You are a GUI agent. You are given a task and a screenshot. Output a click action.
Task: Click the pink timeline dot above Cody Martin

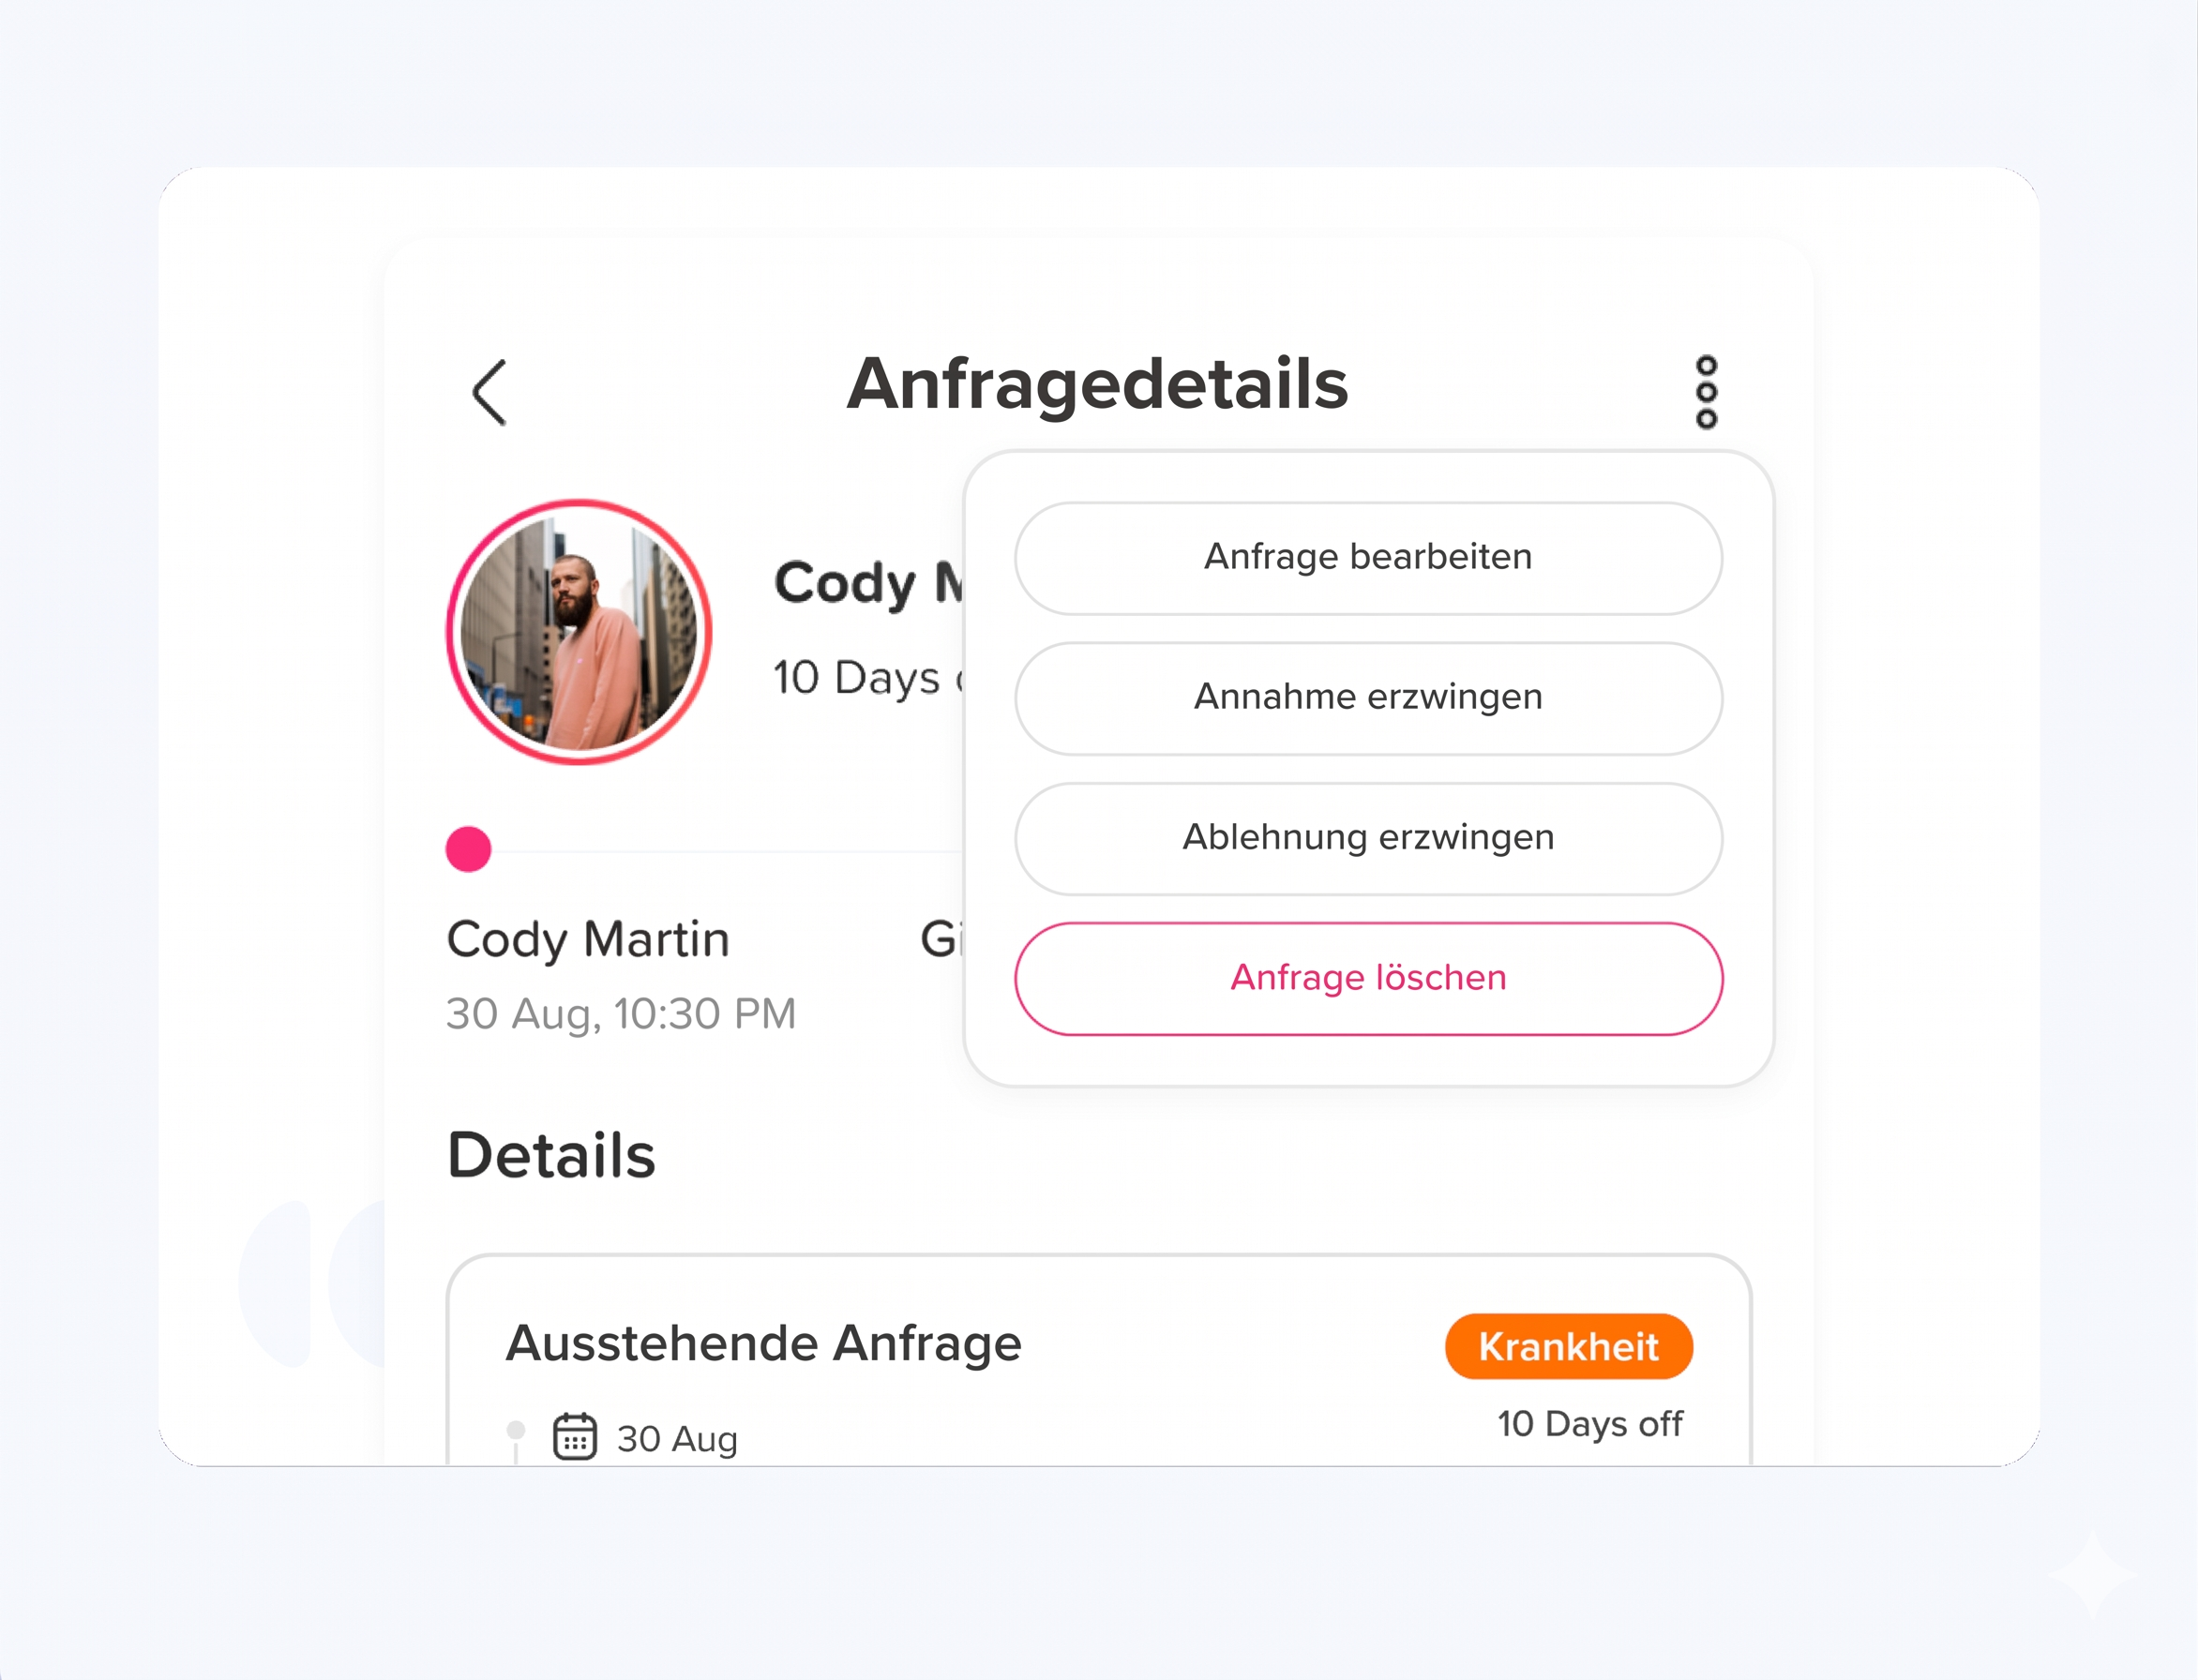(x=468, y=849)
